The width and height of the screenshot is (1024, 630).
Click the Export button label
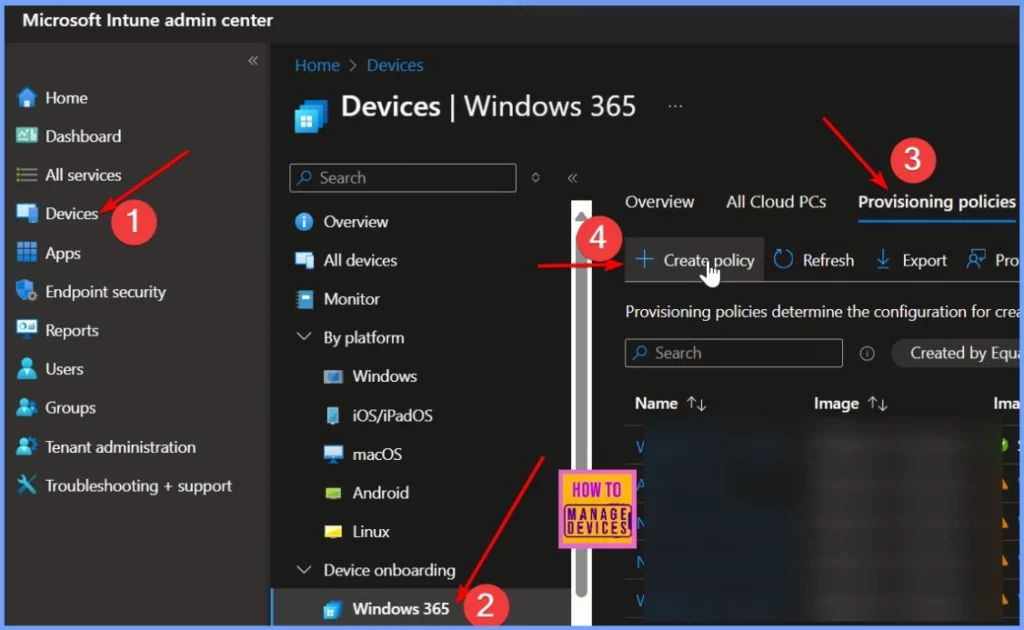(924, 260)
